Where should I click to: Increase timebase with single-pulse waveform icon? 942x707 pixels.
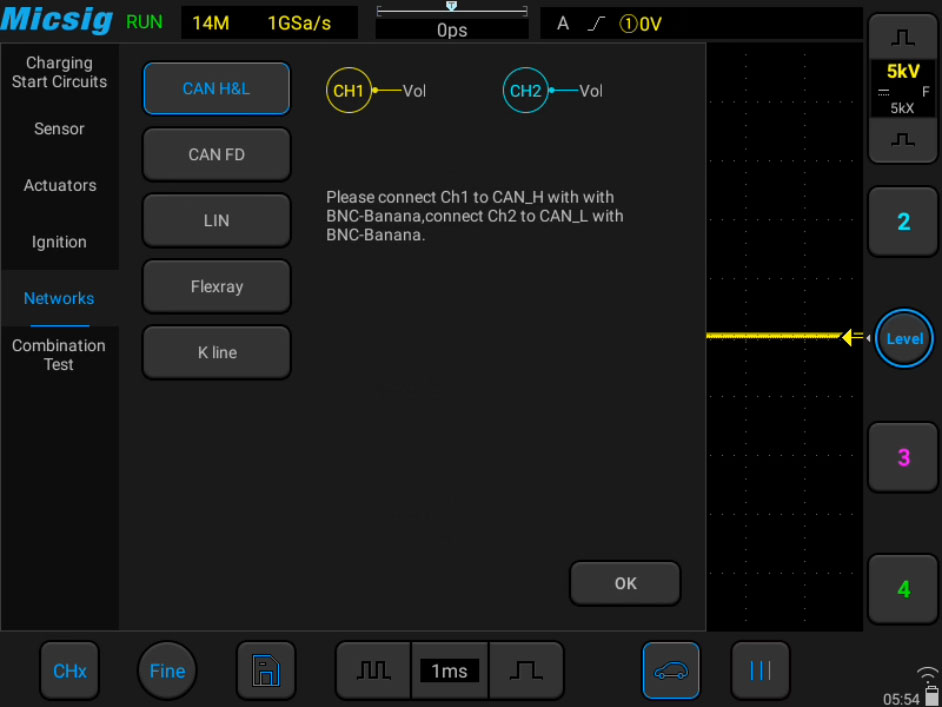[526, 670]
